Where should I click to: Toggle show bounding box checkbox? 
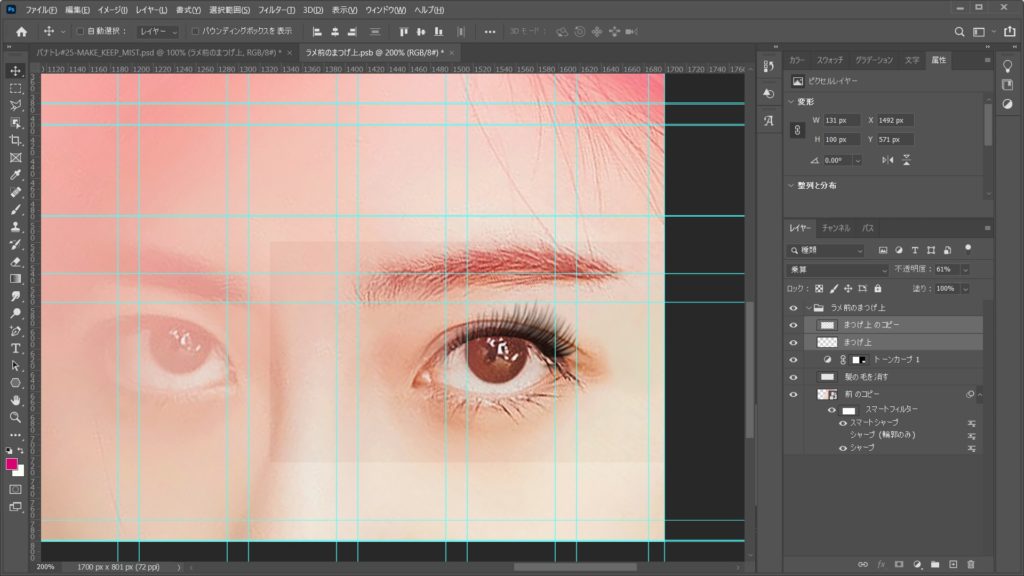[195, 31]
